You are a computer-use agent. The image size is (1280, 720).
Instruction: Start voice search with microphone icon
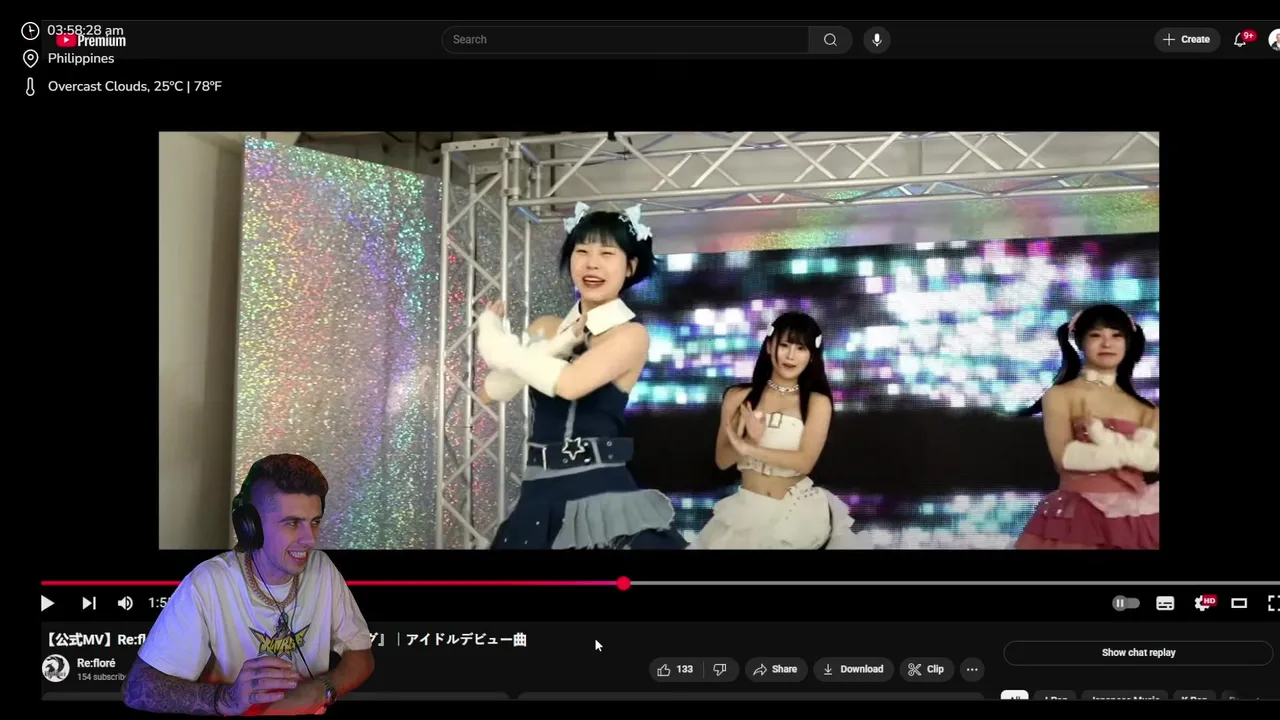[877, 39]
